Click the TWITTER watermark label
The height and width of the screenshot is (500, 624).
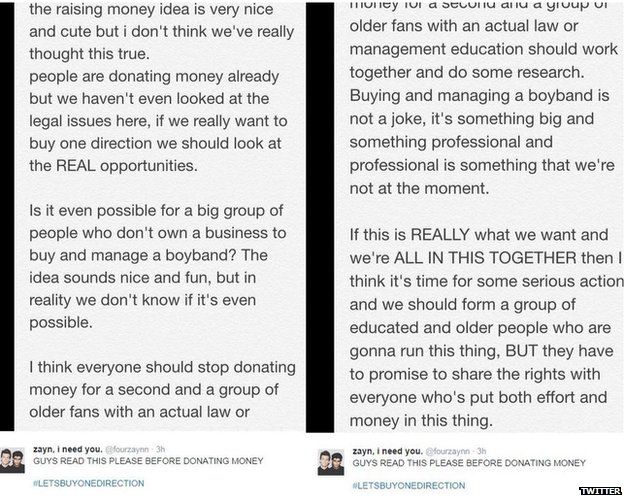599,491
